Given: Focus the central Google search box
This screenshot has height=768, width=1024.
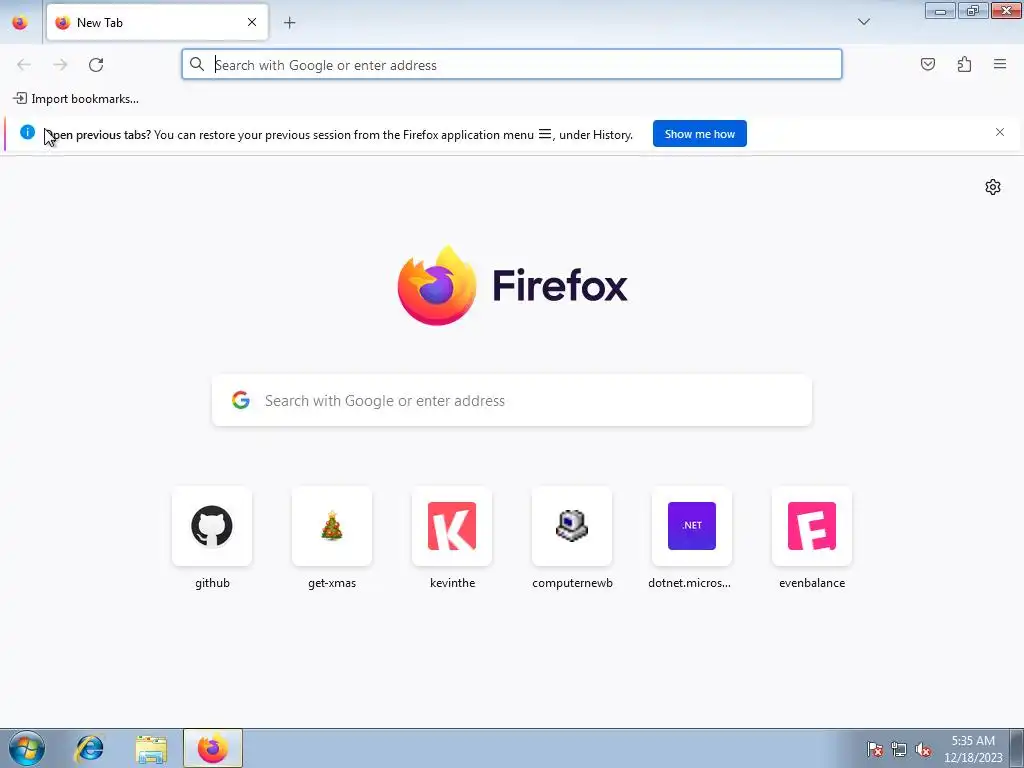Looking at the screenshot, I should [512, 400].
